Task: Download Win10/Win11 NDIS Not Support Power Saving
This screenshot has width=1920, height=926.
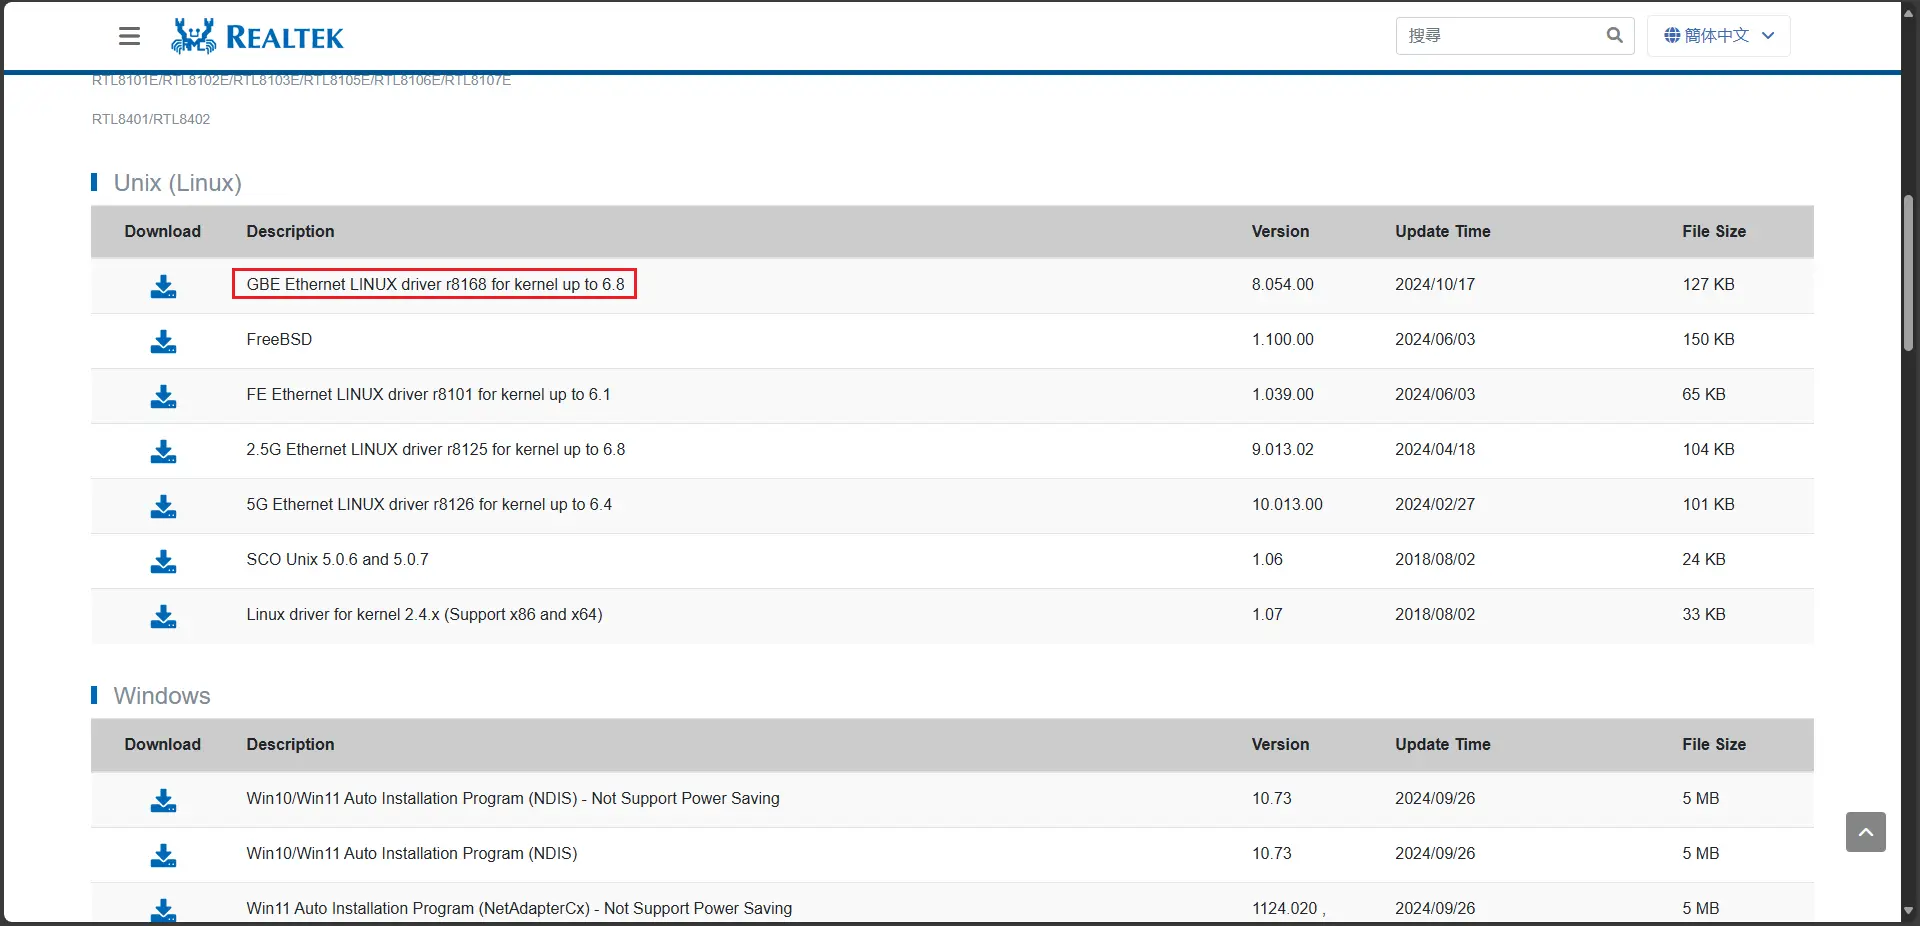Action: point(163,801)
